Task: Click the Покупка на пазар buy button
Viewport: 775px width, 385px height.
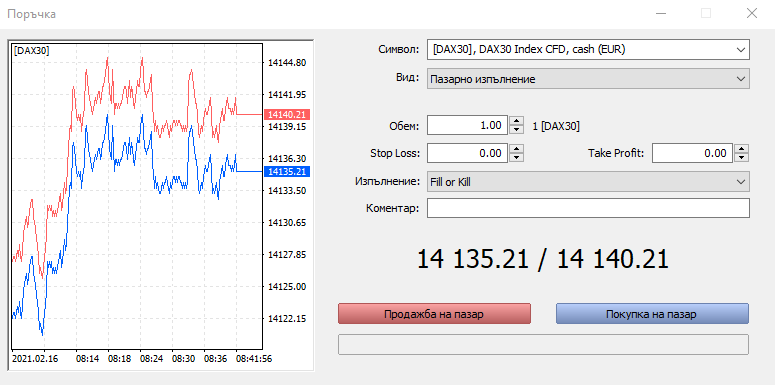Action: 652,314
